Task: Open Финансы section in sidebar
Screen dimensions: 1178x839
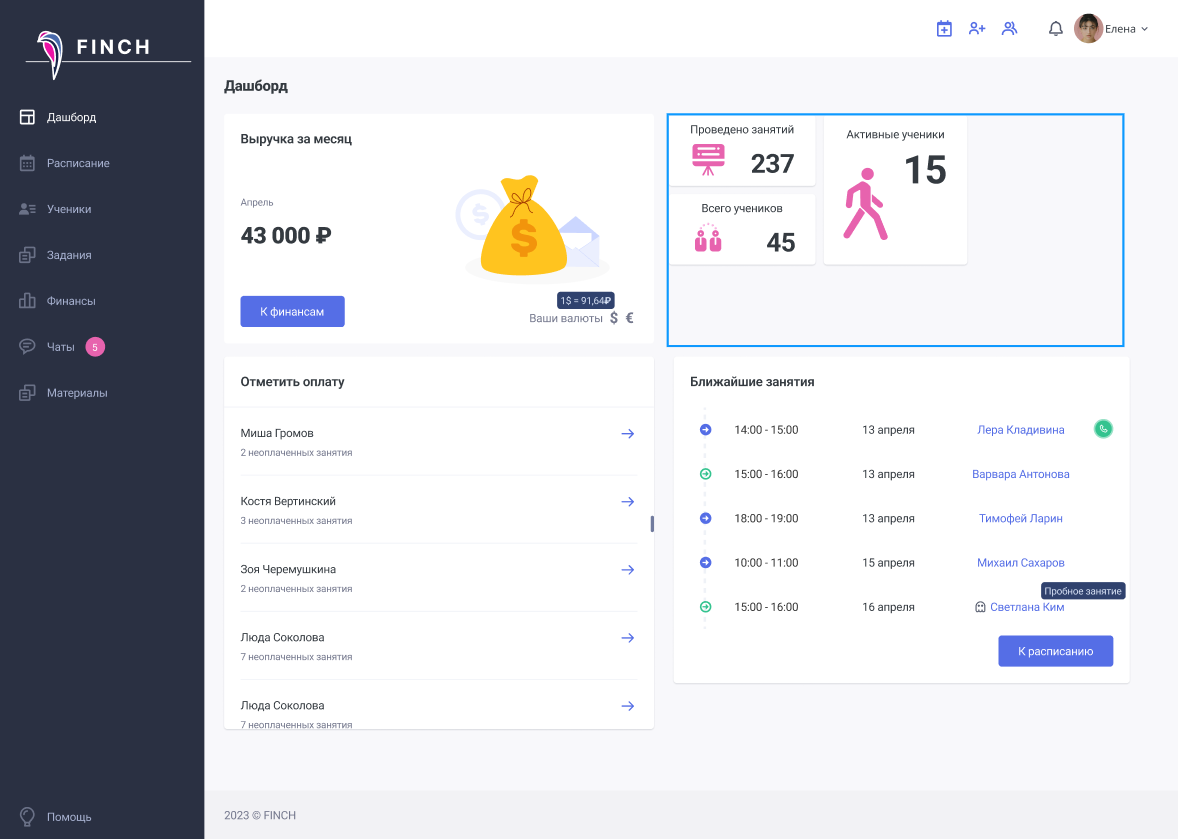Action: [x=71, y=301]
